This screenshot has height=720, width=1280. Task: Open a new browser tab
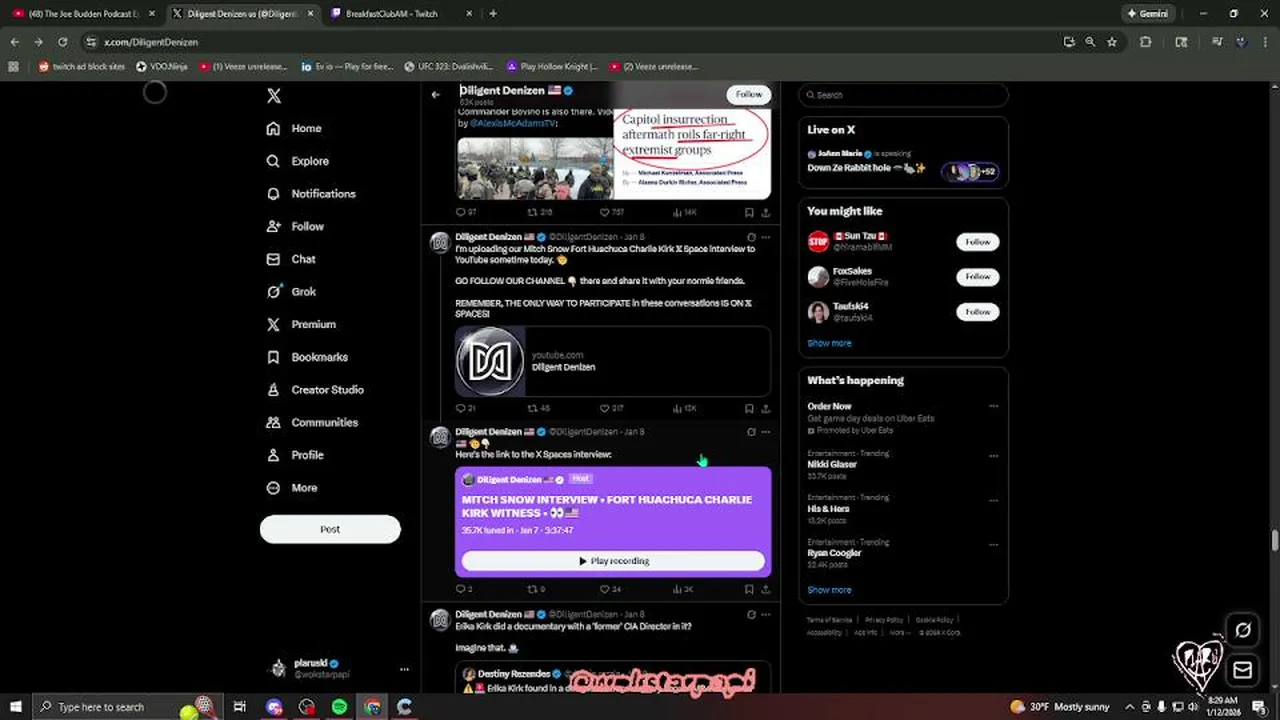[493, 14]
